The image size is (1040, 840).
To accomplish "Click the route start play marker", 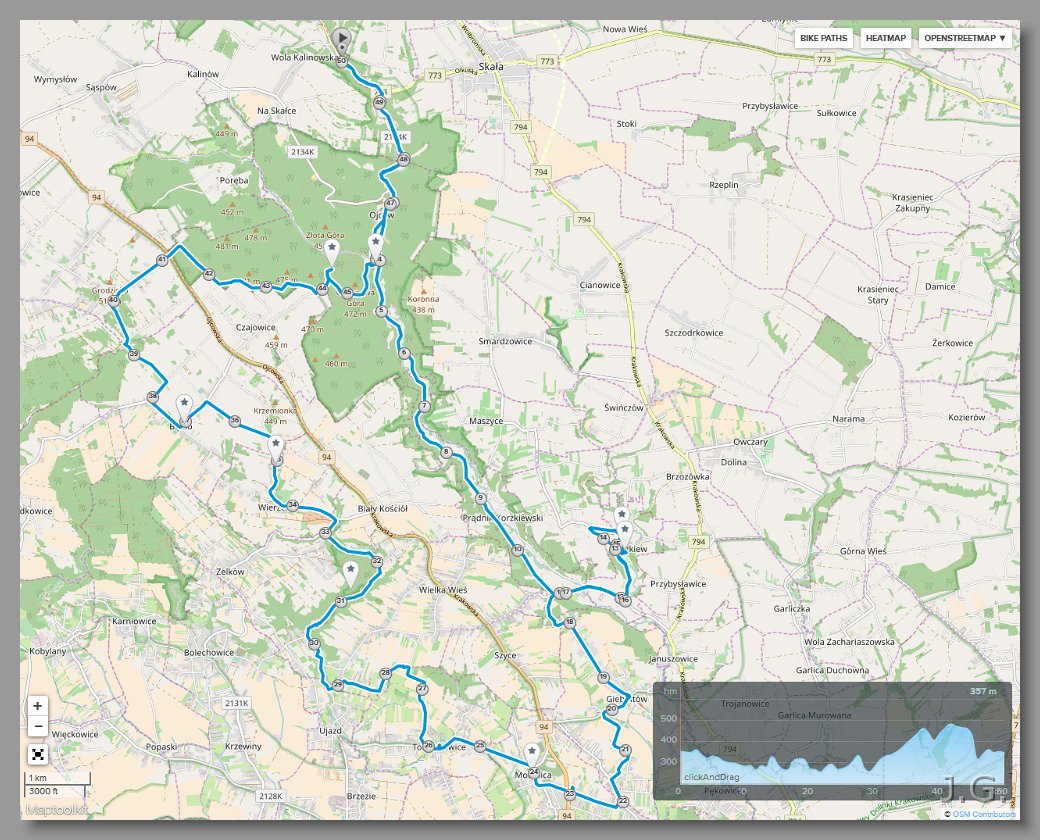I will [341, 40].
